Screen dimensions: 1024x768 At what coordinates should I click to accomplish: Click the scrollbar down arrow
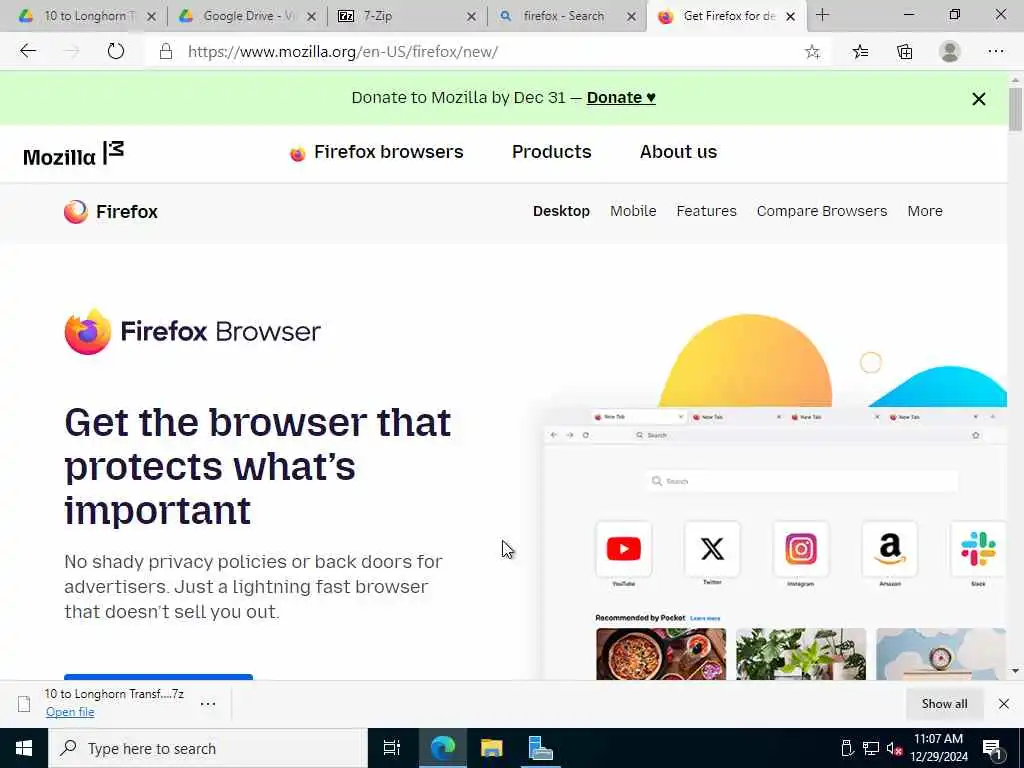coord(1016,671)
